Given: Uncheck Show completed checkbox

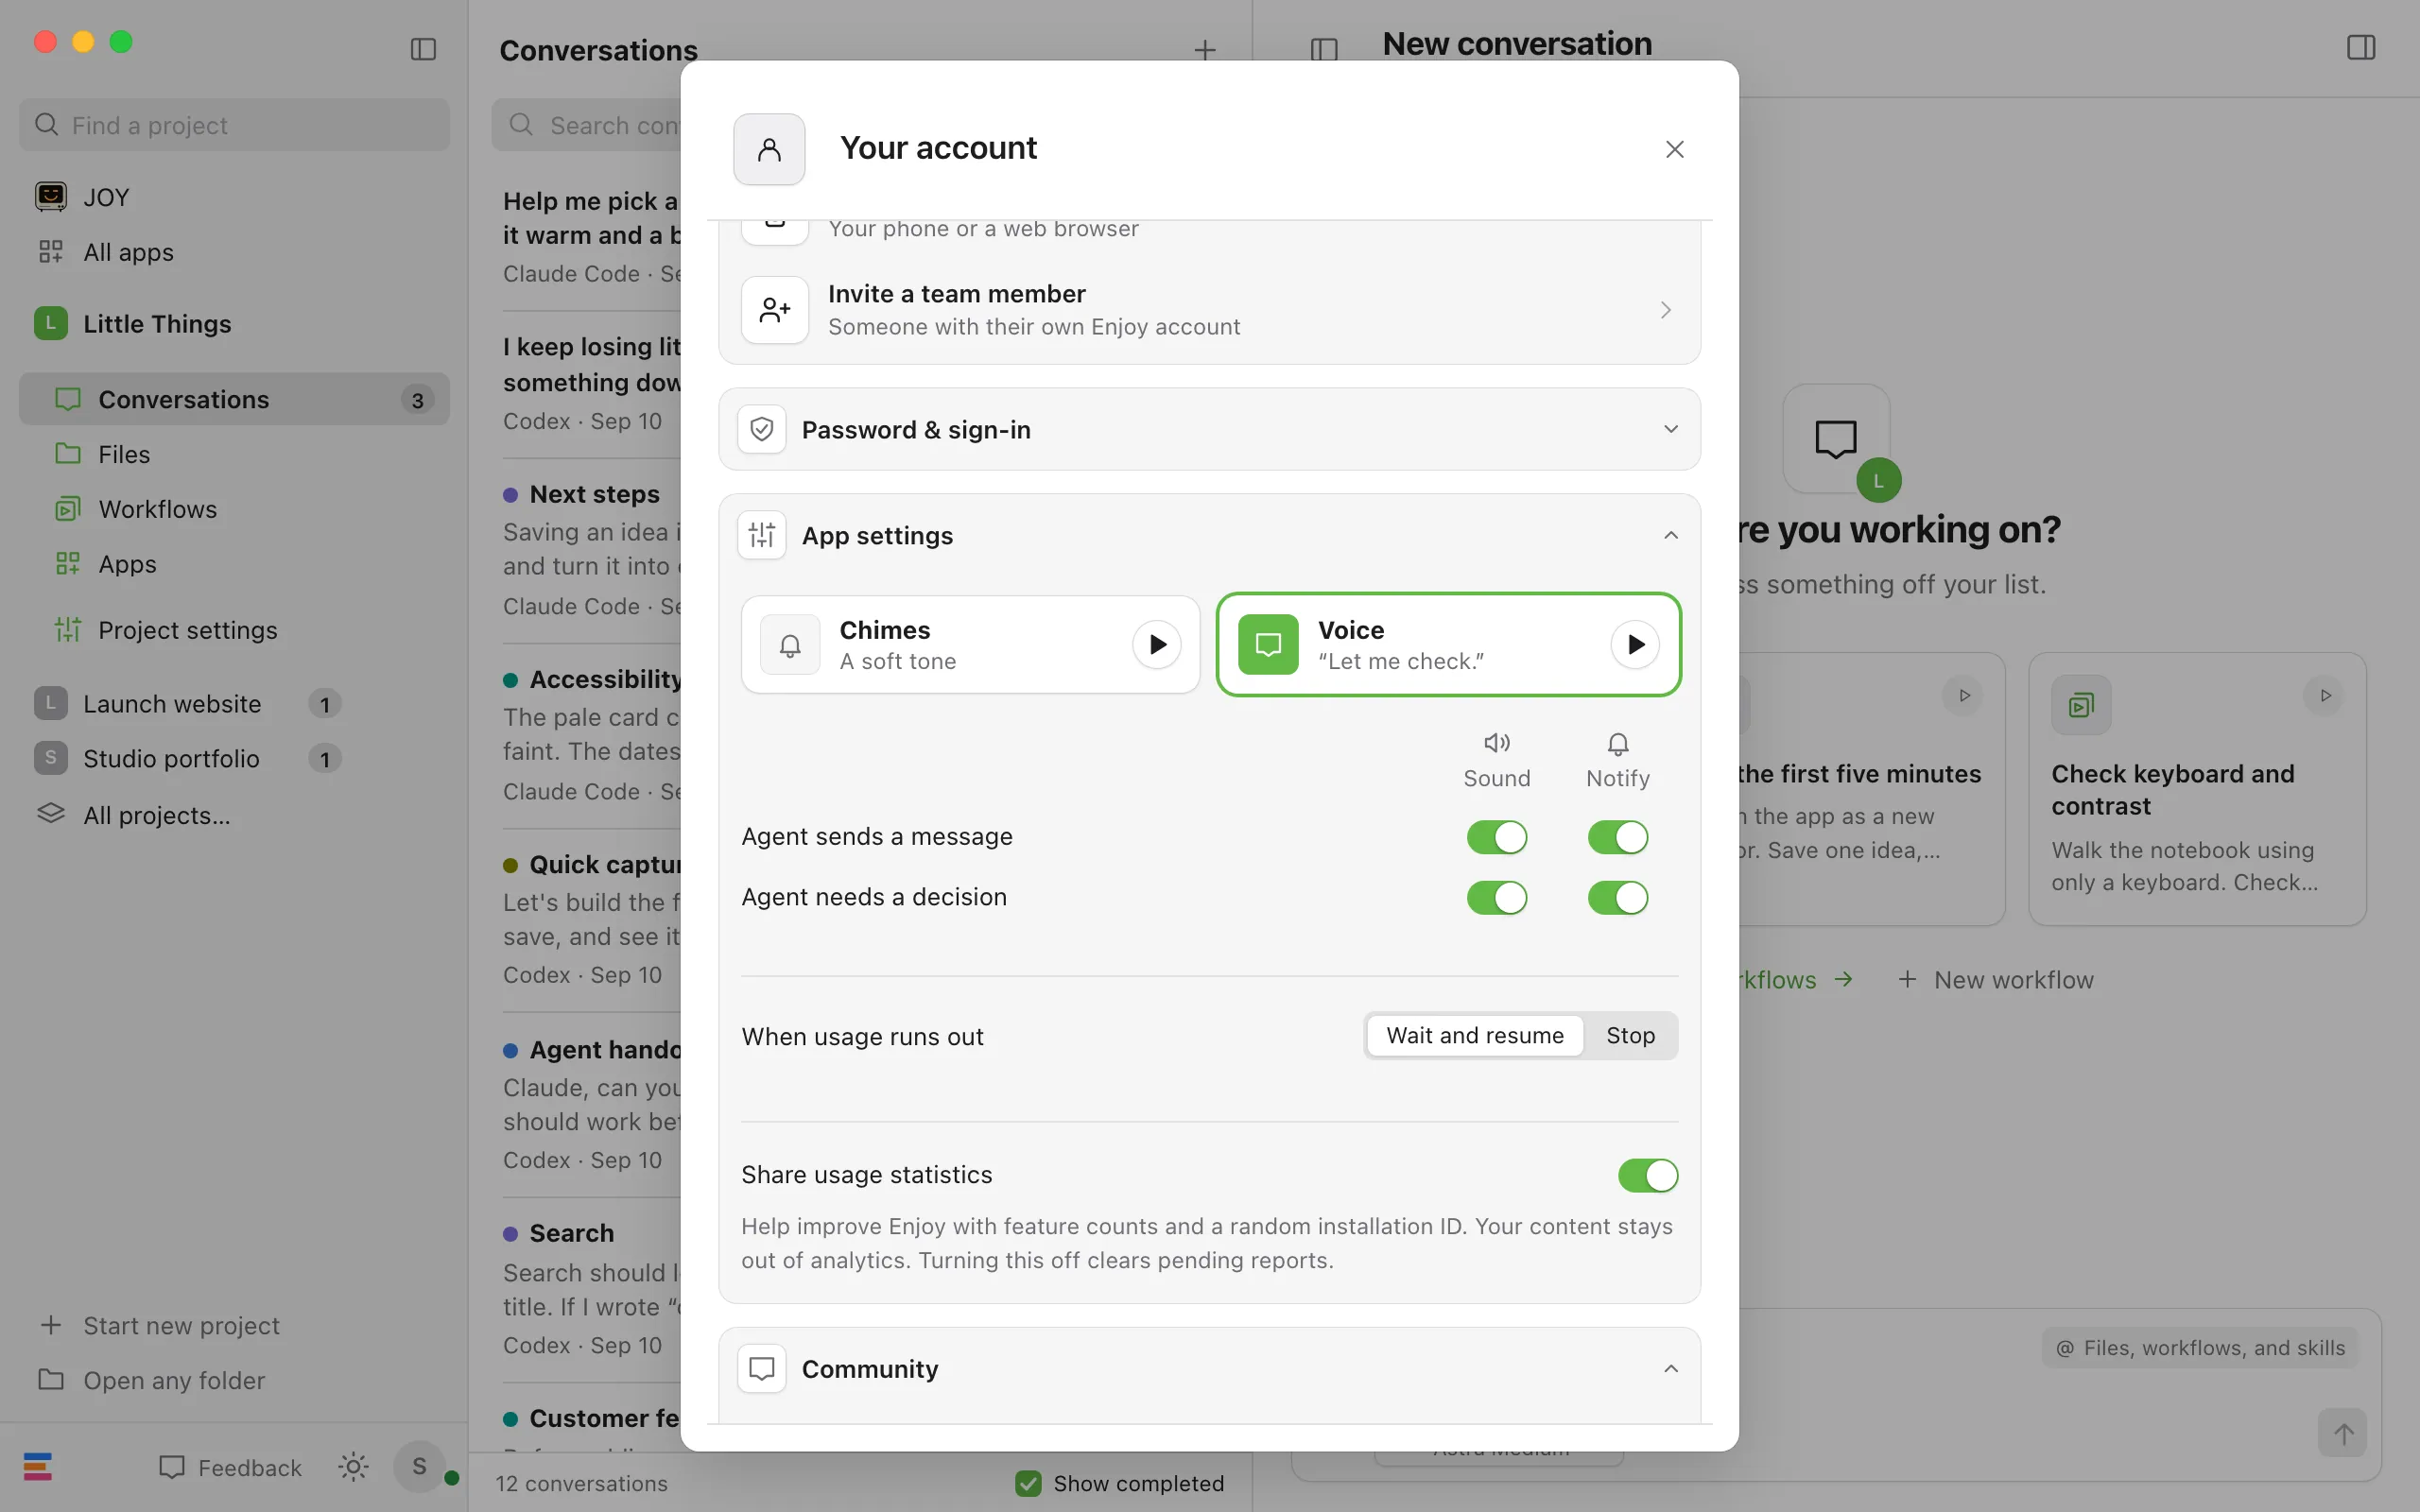Looking at the screenshot, I should click(x=1028, y=1483).
